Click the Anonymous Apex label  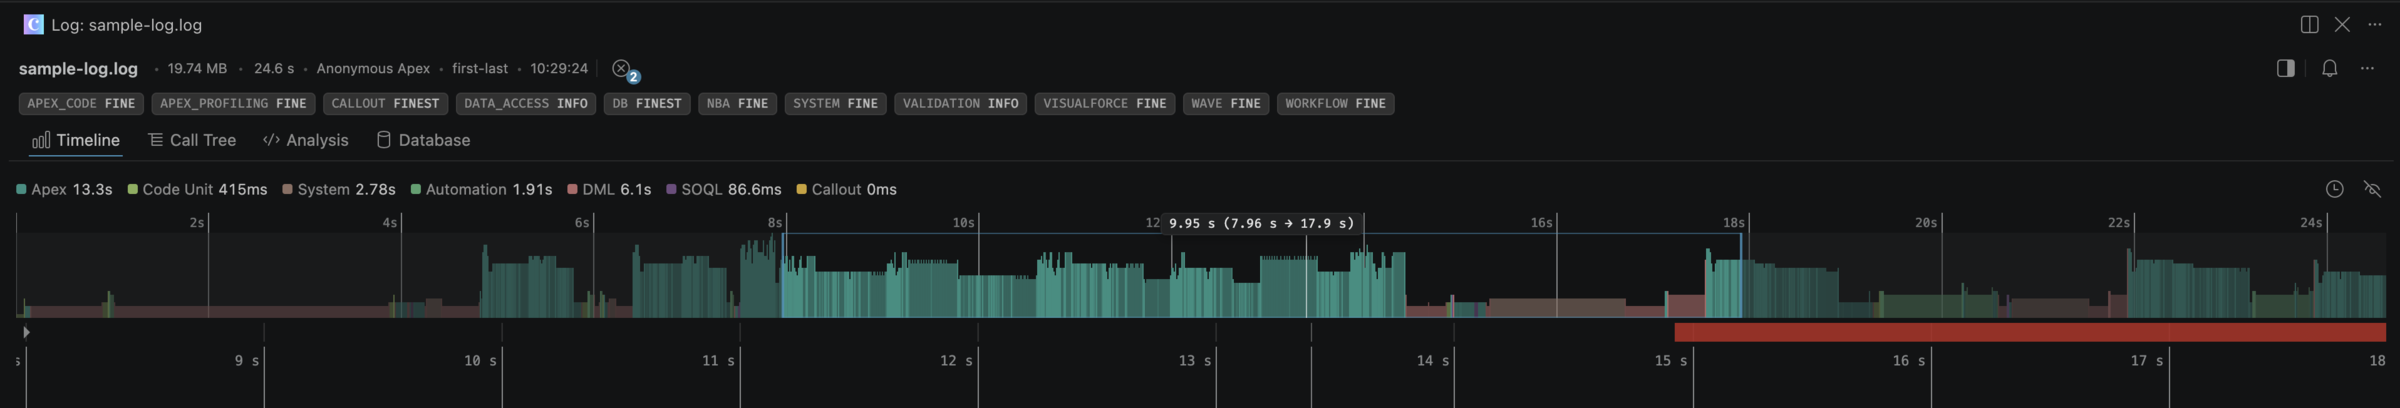pos(373,69)
